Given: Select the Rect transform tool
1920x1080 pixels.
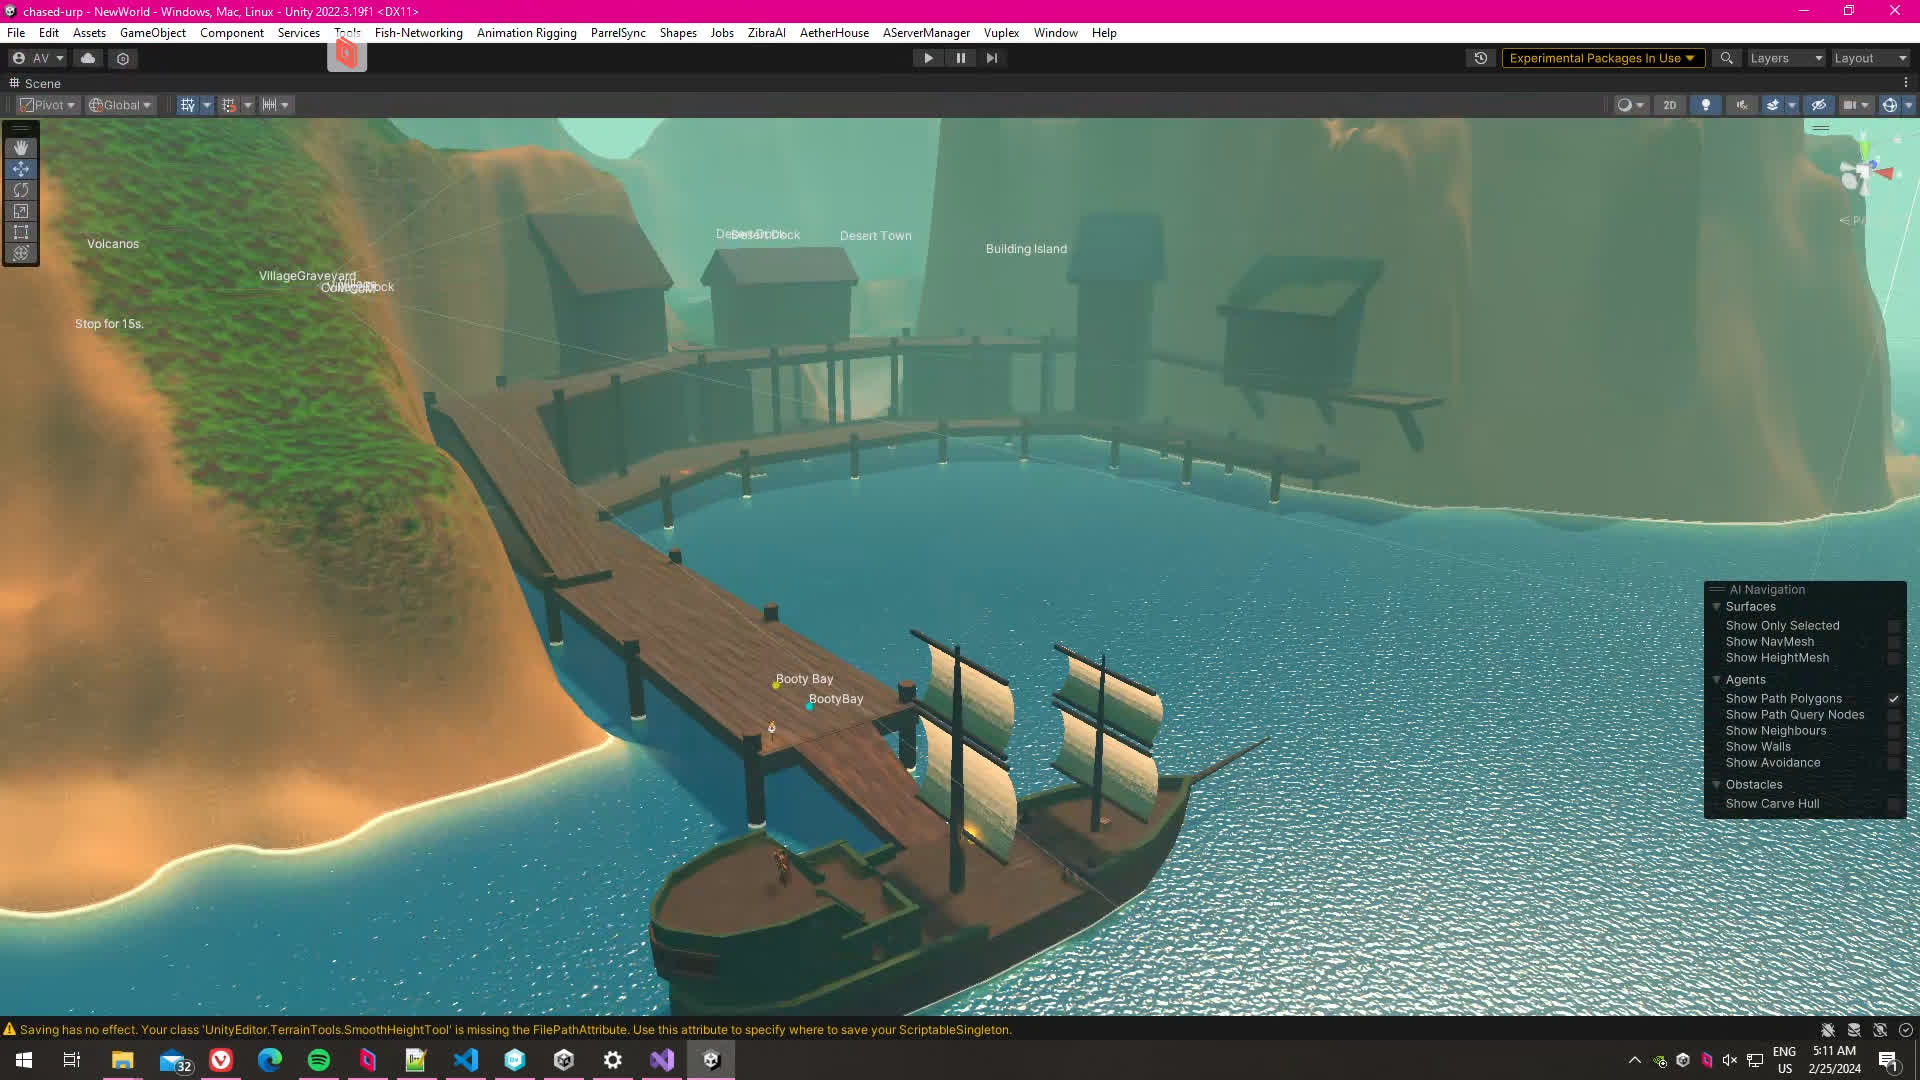Looking at the screenshot, I should pos(20,232).
